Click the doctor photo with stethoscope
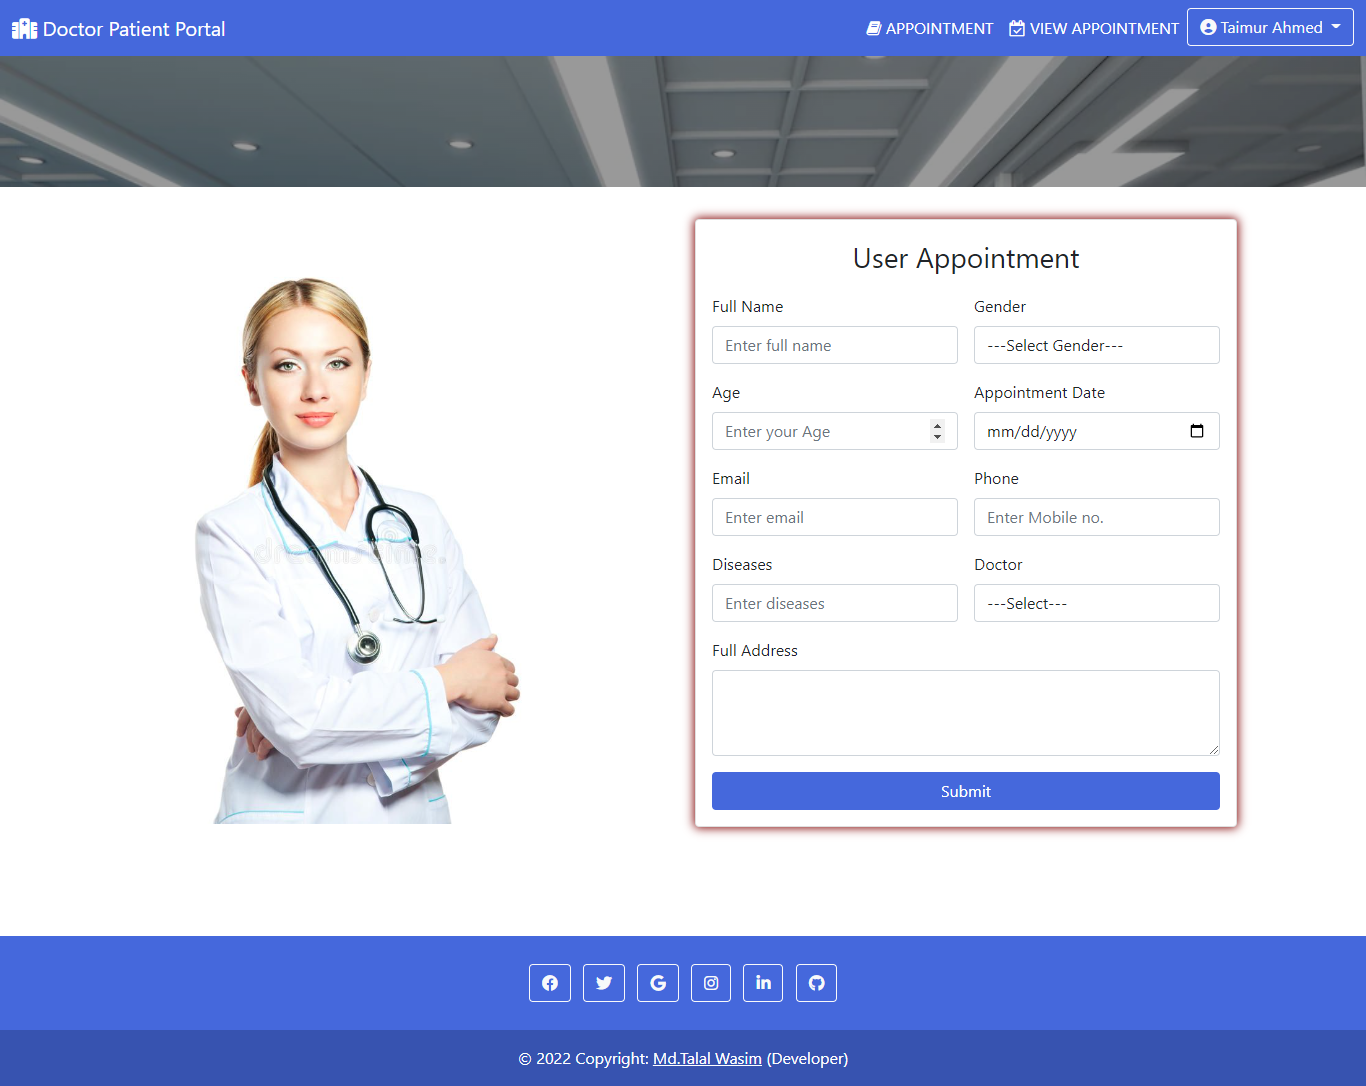This screenshot has width=1366, height=1086. click(357, 551)
